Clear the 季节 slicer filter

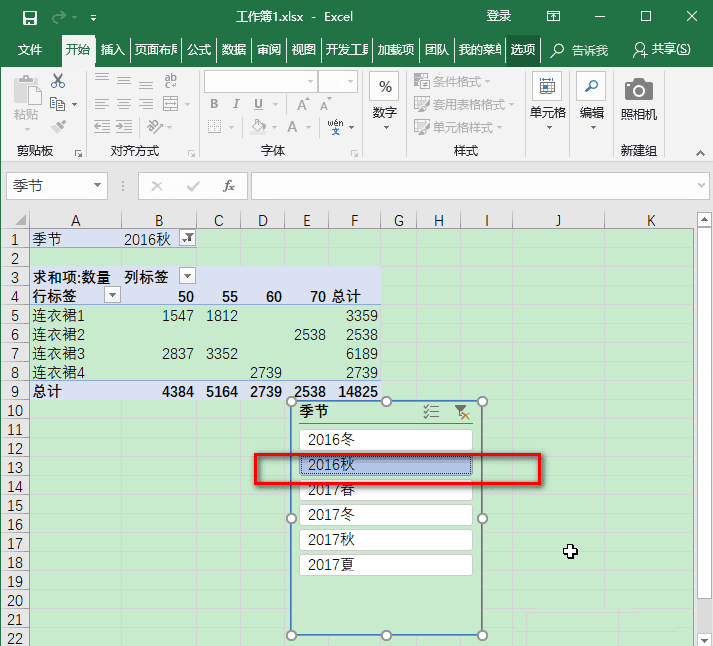point(461,411)
